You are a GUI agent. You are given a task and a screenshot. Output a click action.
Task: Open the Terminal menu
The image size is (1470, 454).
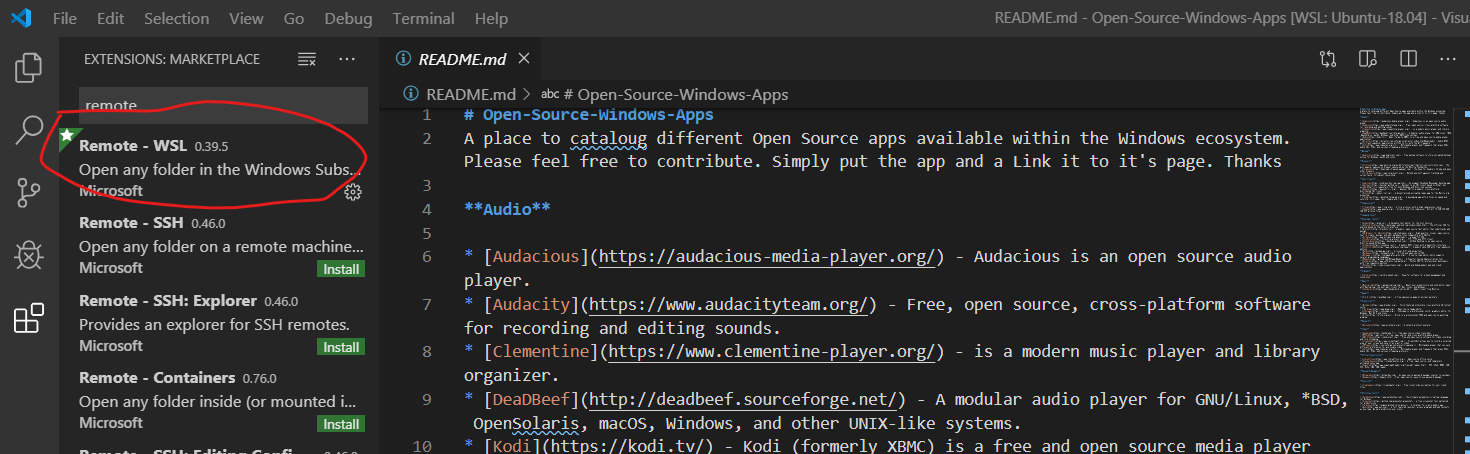point(423,18)
